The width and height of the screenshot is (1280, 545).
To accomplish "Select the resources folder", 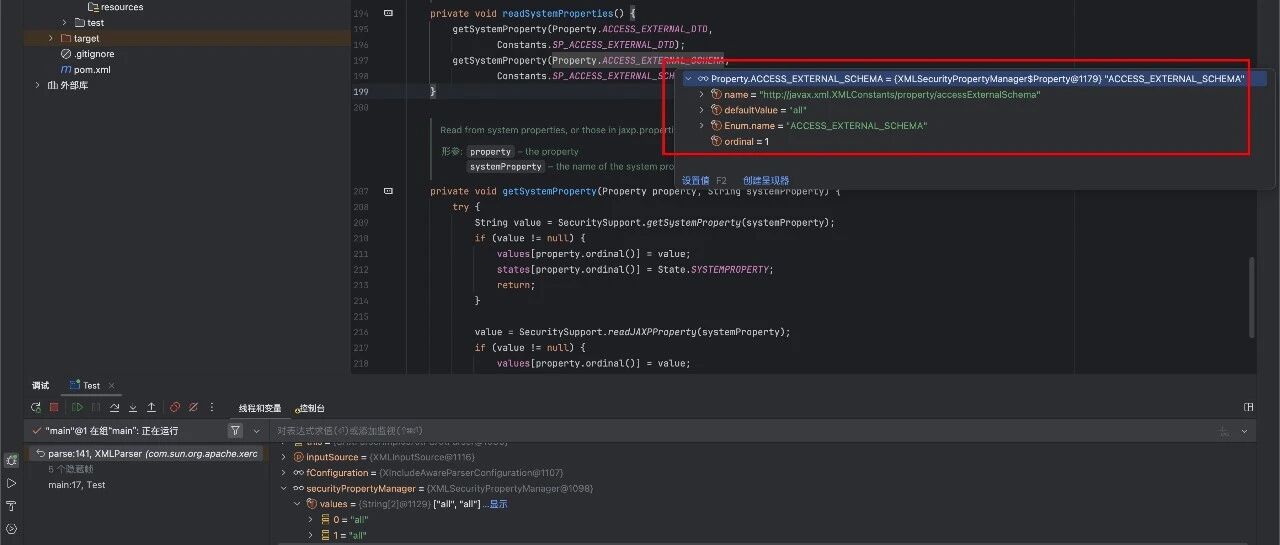I will pos(114,7).
